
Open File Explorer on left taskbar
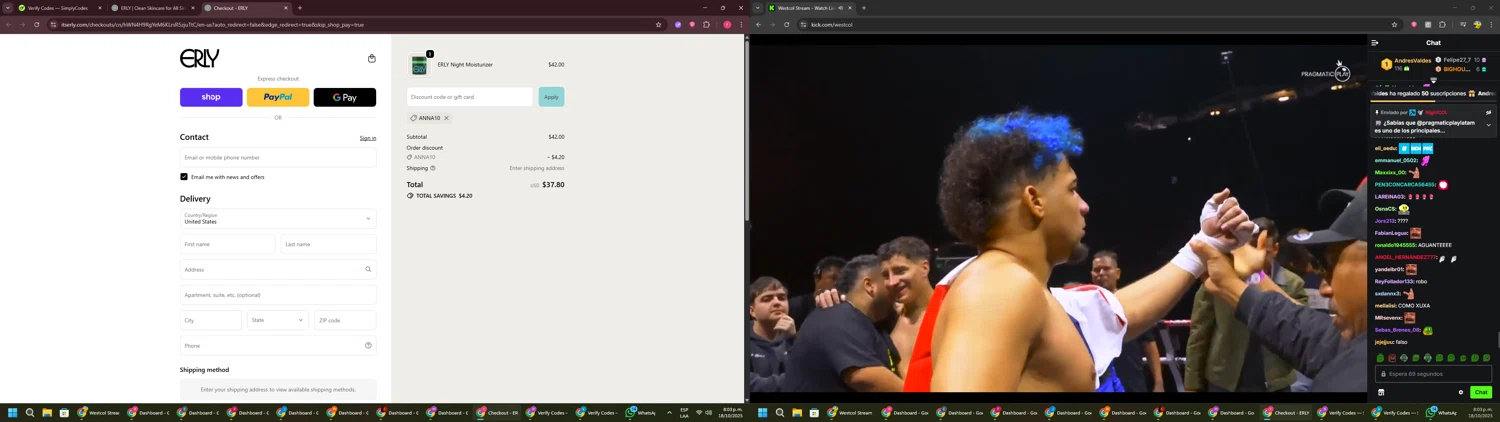47,412
